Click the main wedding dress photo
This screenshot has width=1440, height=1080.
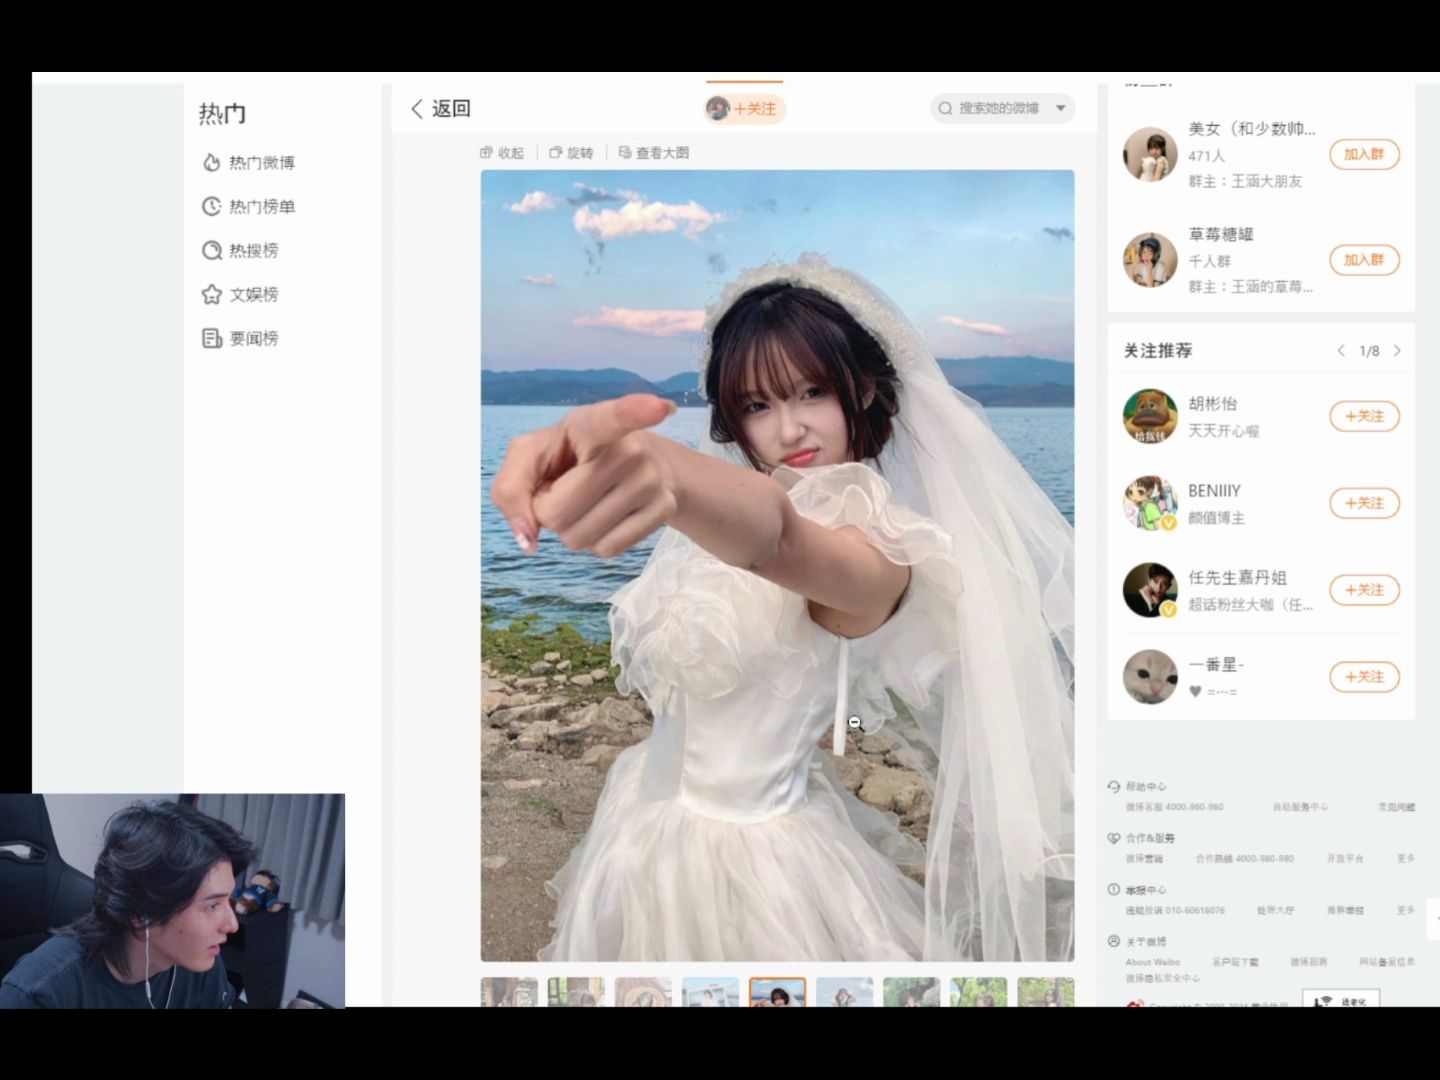pyautogui.click(x=777, y=565)
